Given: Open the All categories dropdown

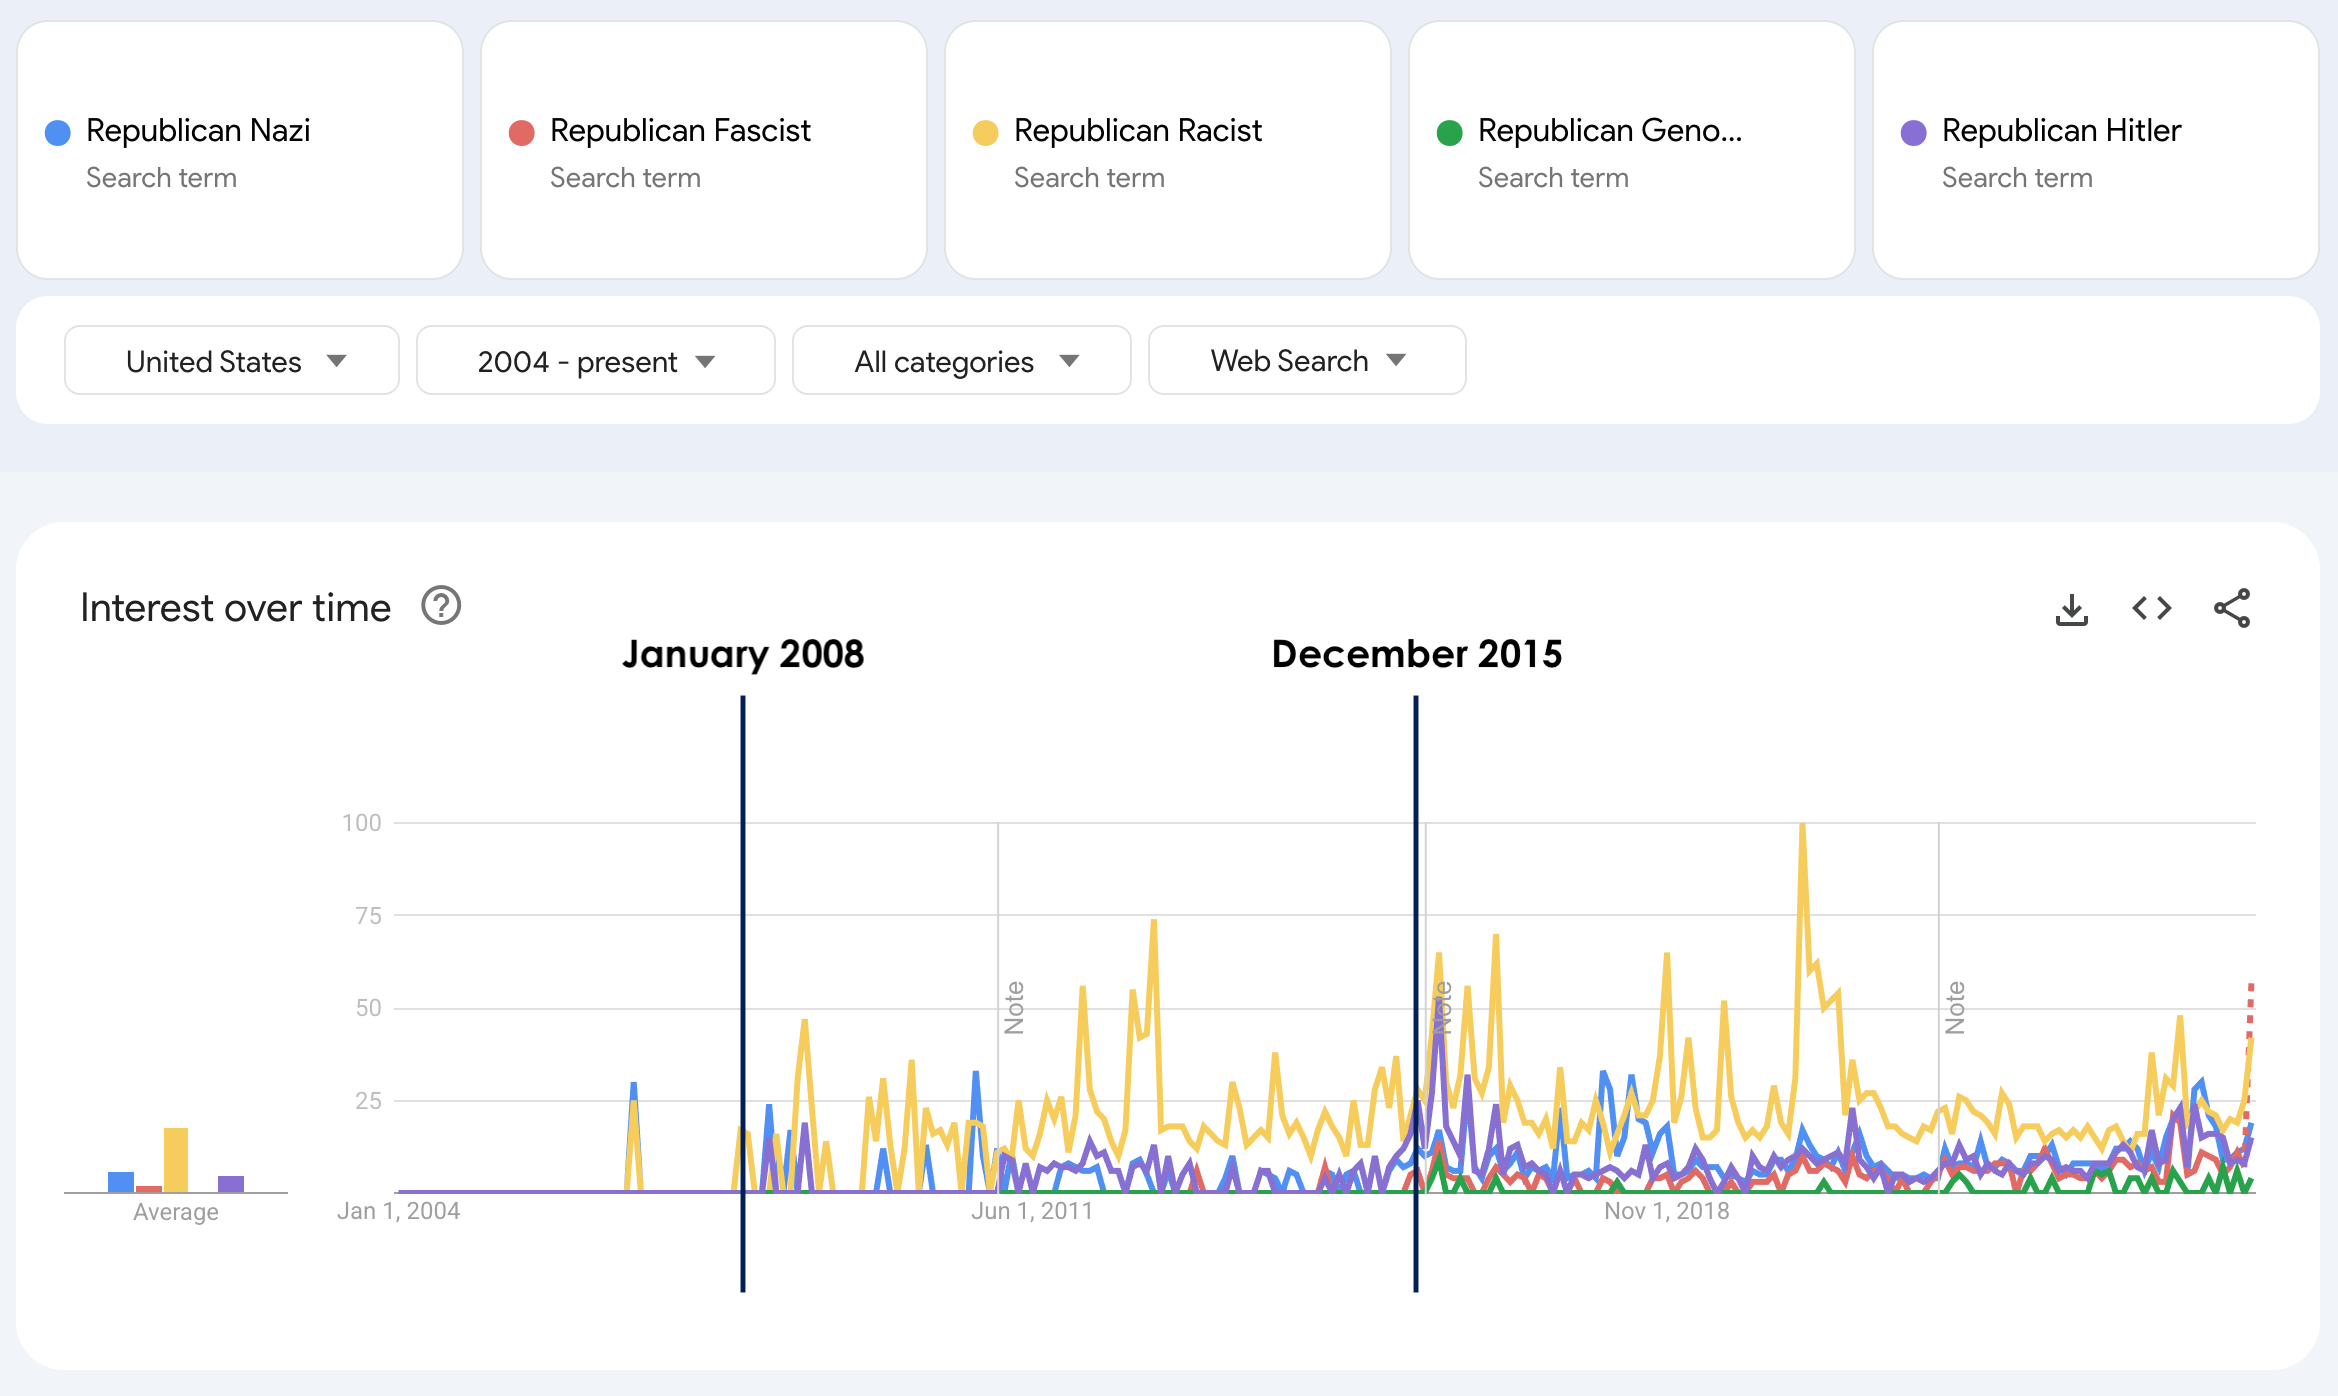Looking at the screenshot, I should coord(961,361).
